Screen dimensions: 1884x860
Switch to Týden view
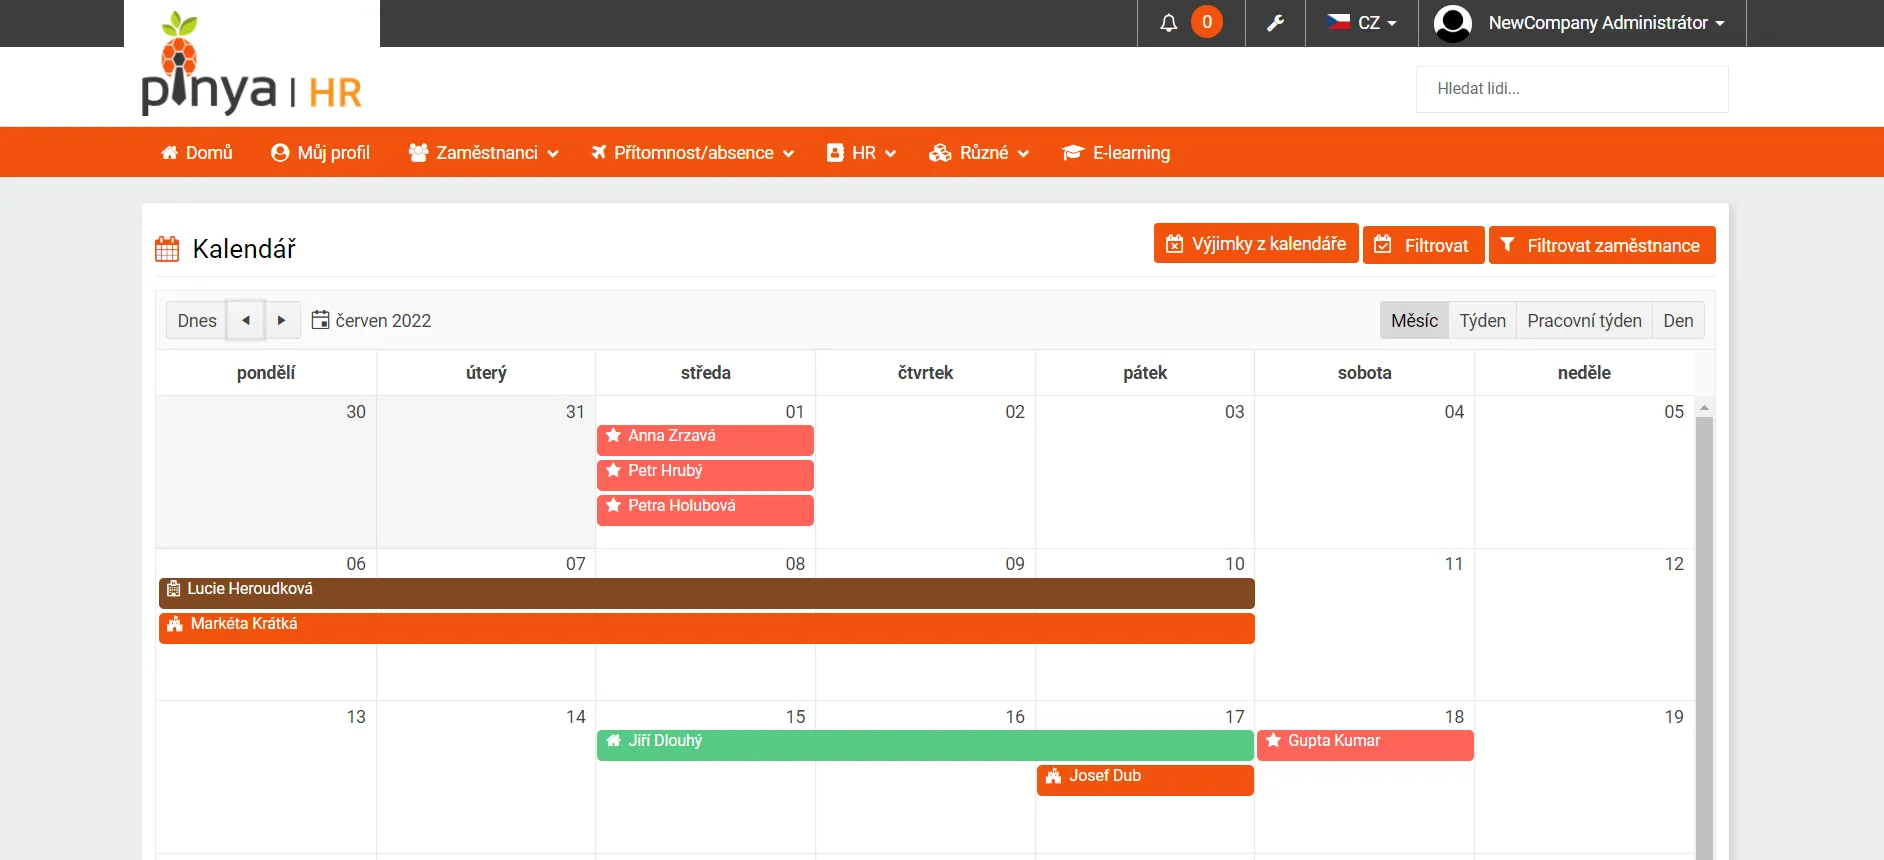click(1482, 320)
